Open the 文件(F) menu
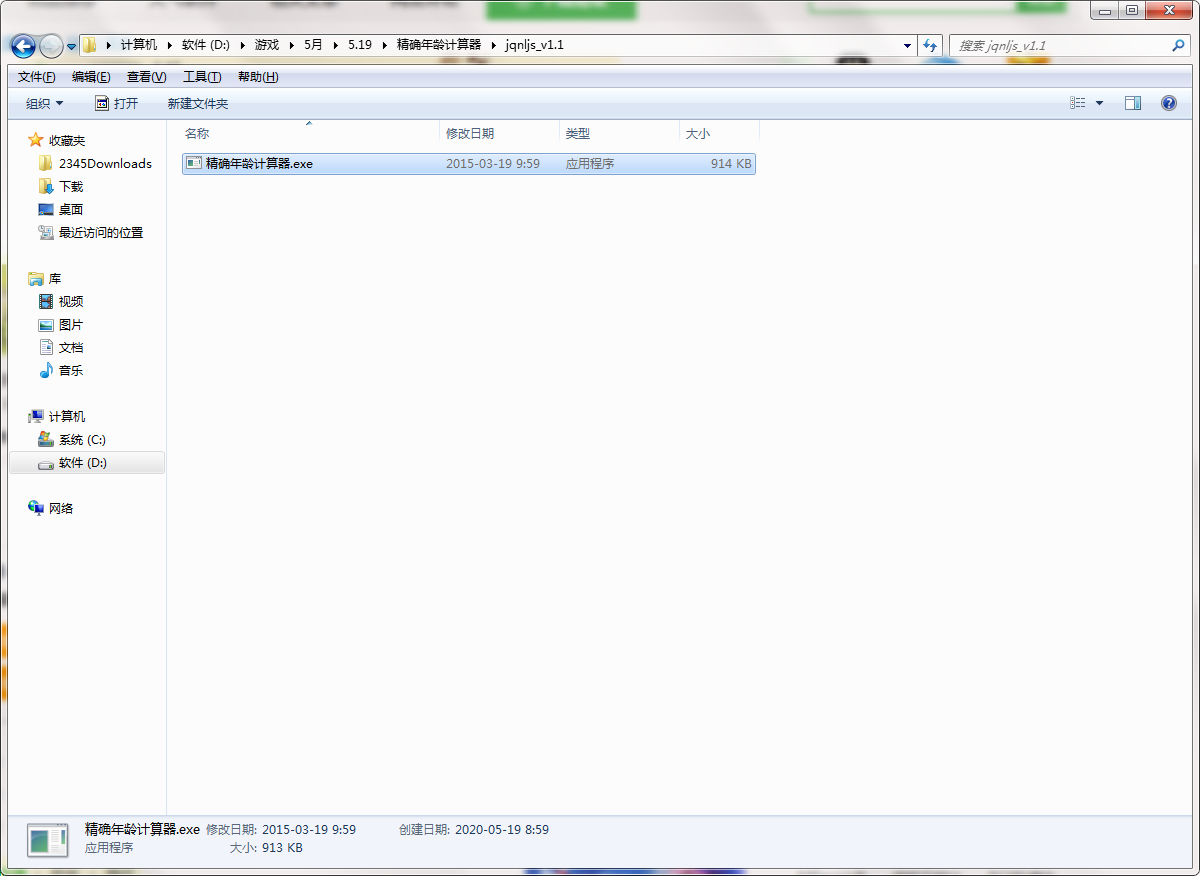Screen dimensions: 1200x876 [x=37, y=77]
